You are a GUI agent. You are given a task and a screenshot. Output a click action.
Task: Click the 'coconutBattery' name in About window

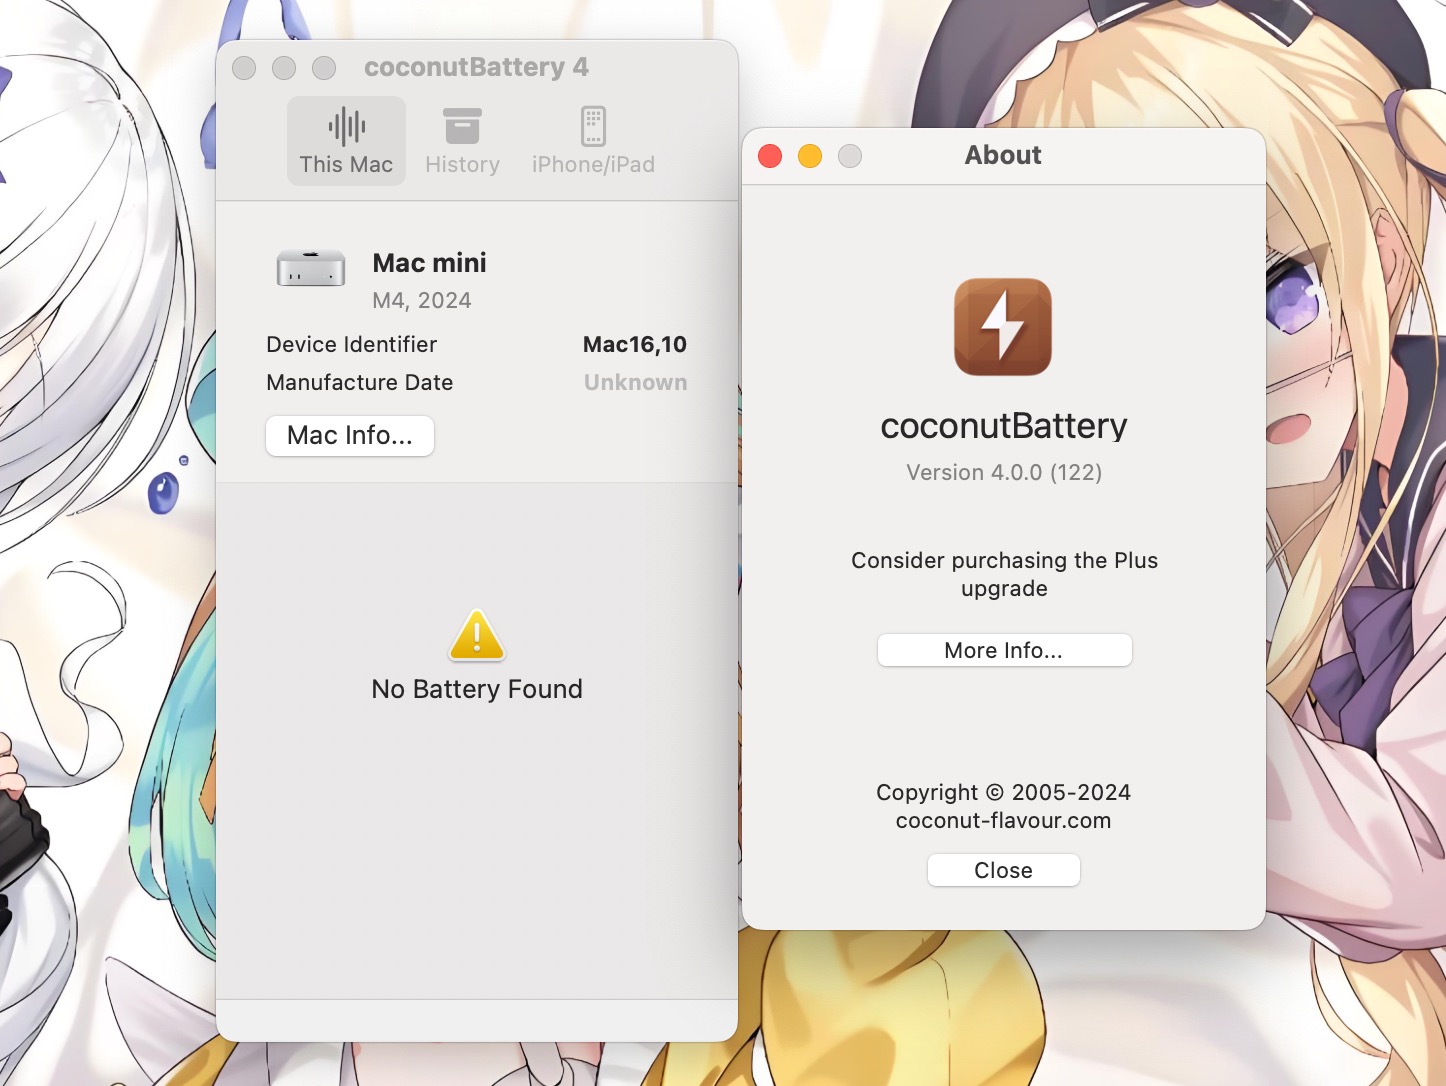tap(1004, 426)
